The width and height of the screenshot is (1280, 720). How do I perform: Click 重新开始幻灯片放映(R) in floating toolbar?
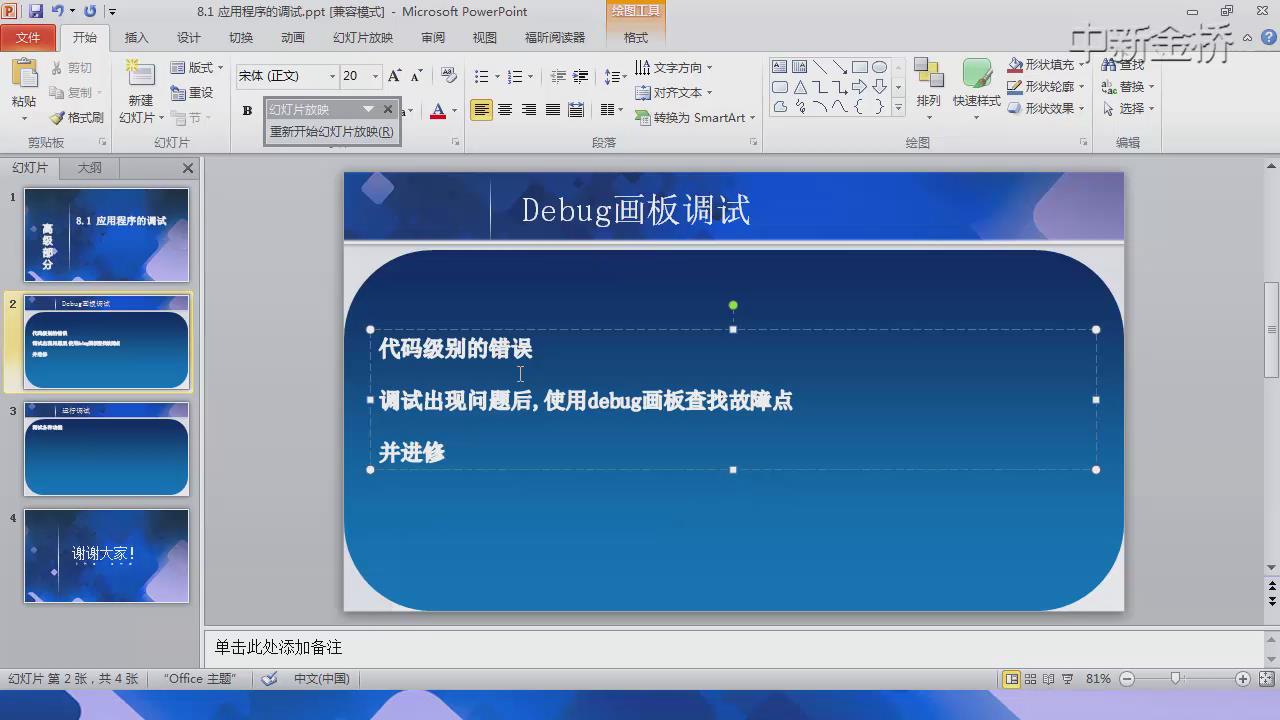pyautogui.click(x=331, y=131)
